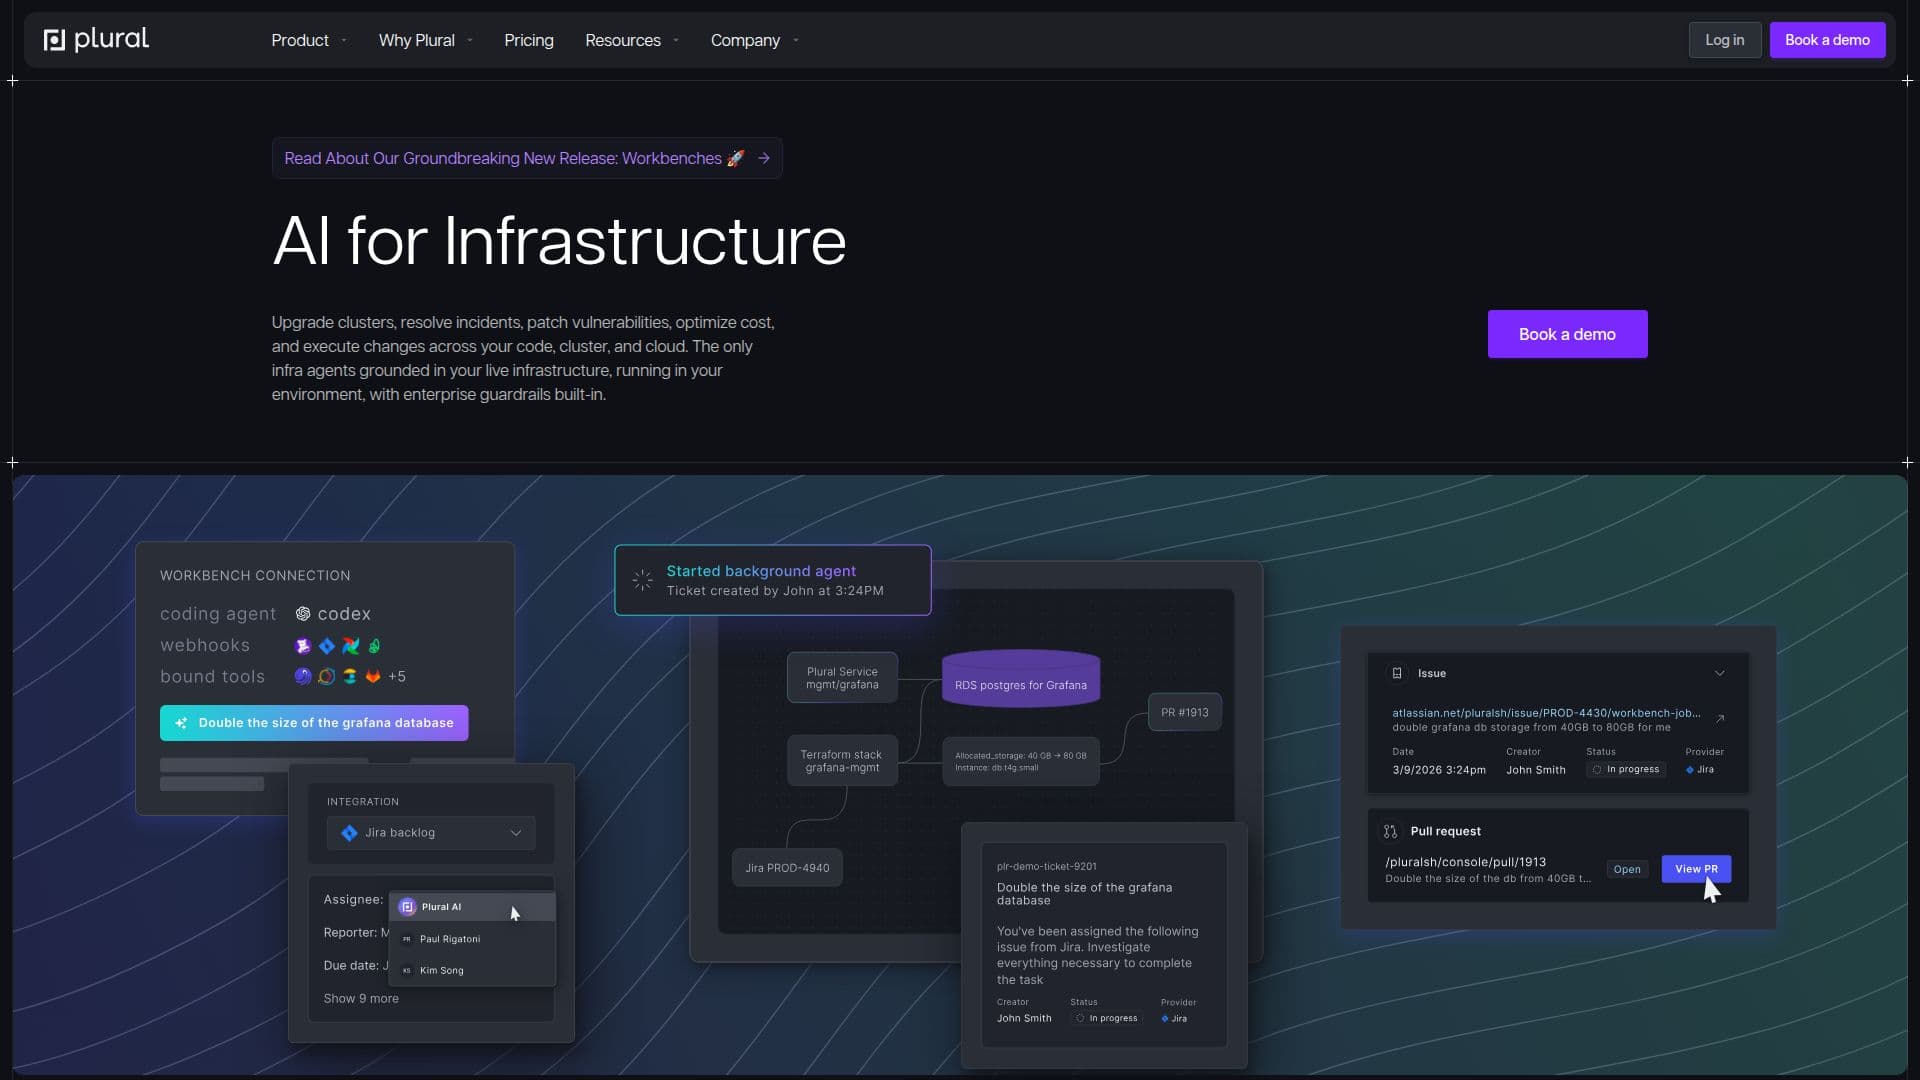The image size is (1920, 1080).
Task: Go to the Pricing page
Action: 529,40
